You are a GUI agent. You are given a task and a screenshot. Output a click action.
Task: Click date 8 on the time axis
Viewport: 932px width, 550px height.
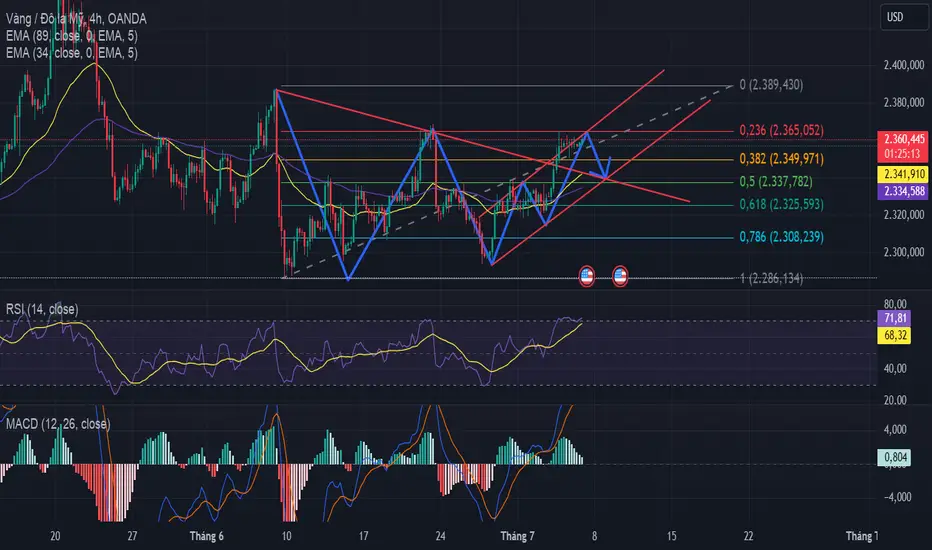pos(594,536)
